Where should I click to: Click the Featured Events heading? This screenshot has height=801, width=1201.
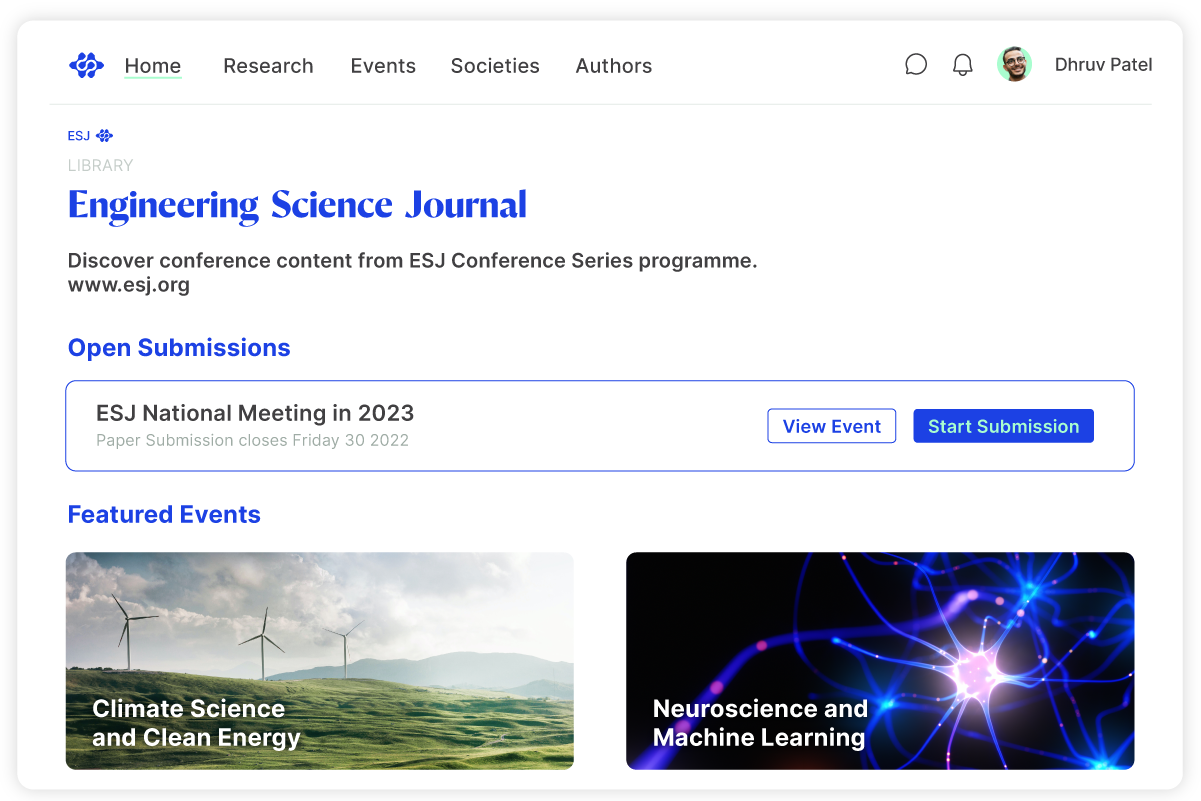coord(164,515)
